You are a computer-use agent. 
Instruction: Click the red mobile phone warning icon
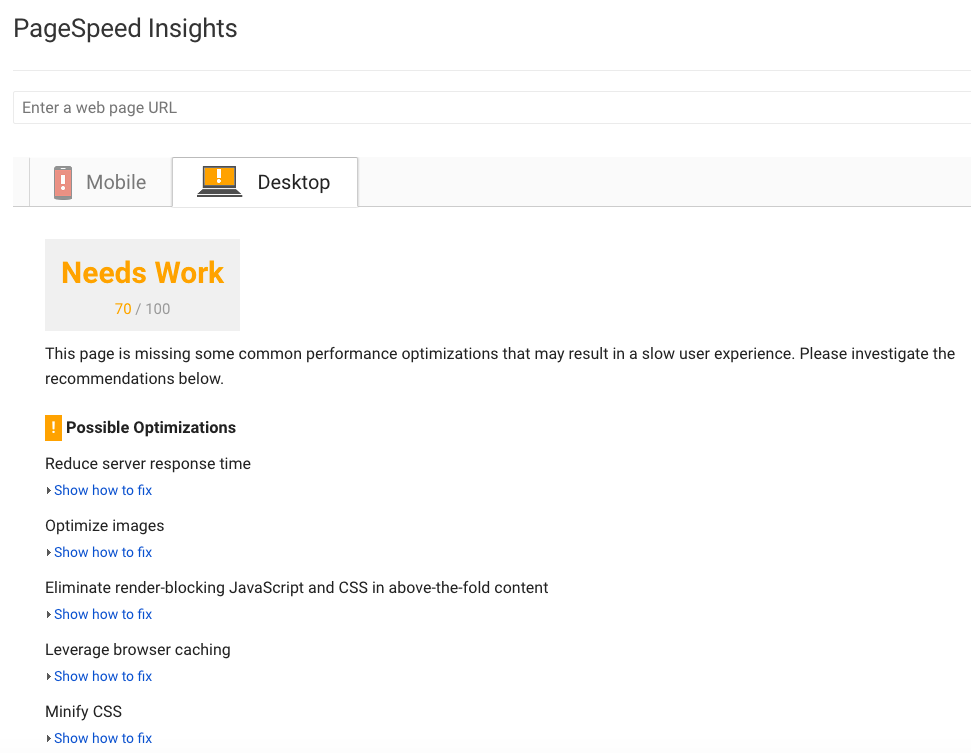[63, 183]
